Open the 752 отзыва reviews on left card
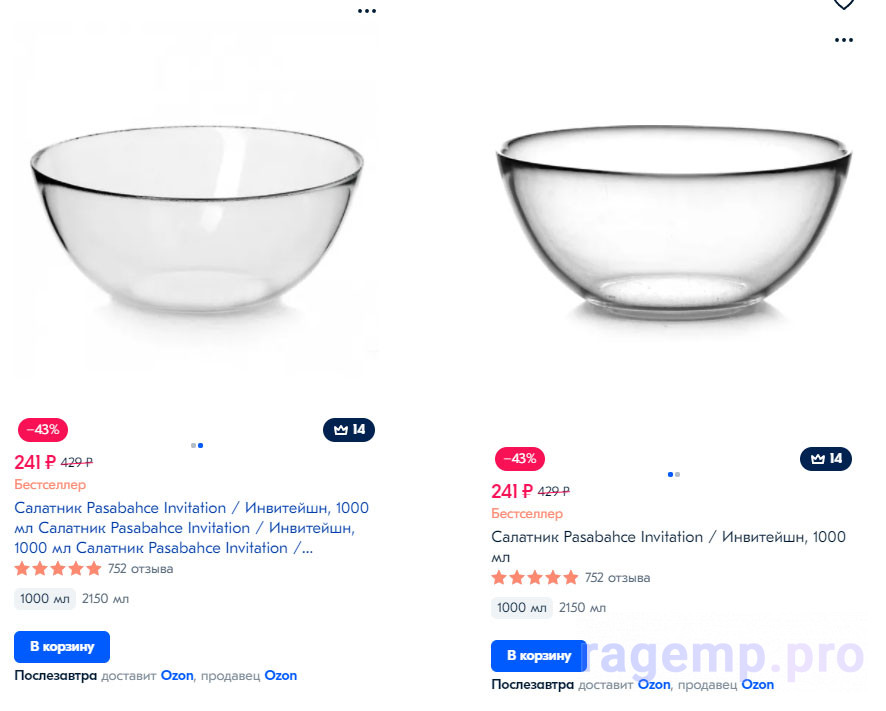The width and height of the screenshot is (886, 711). click(x=140, y=569)
